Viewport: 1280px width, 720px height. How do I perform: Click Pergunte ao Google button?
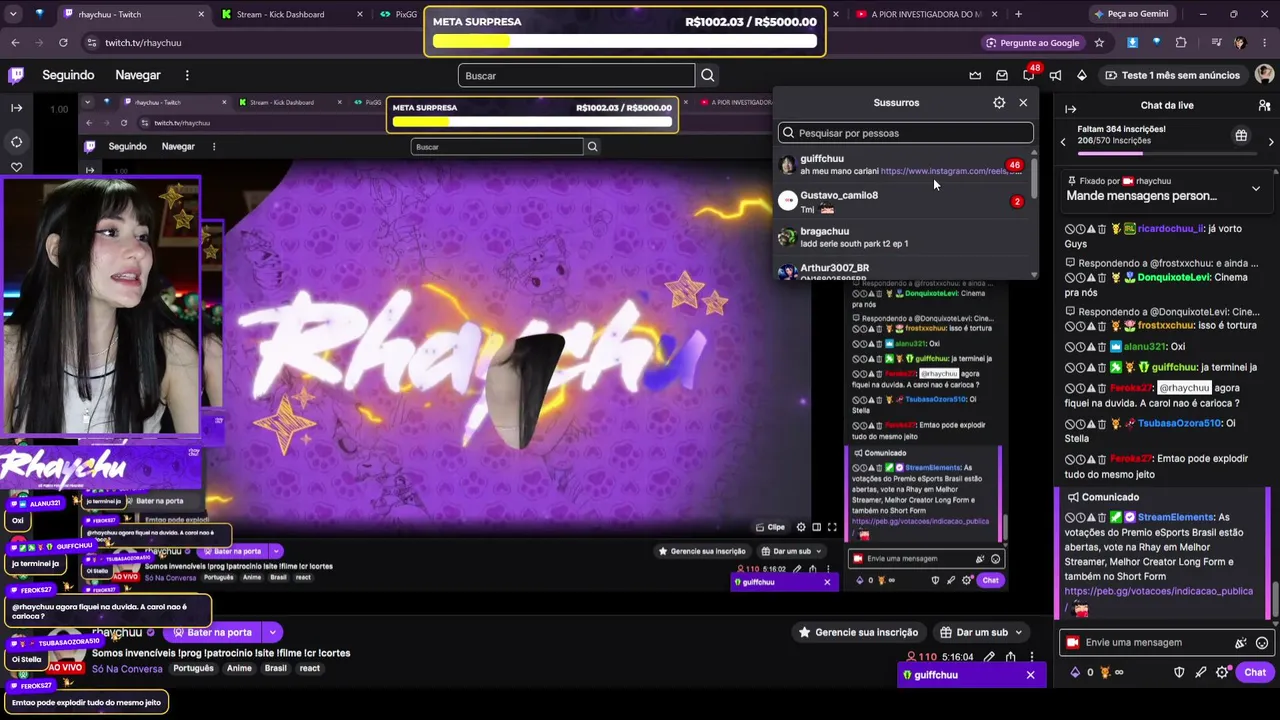click(x=1031, y=43)
